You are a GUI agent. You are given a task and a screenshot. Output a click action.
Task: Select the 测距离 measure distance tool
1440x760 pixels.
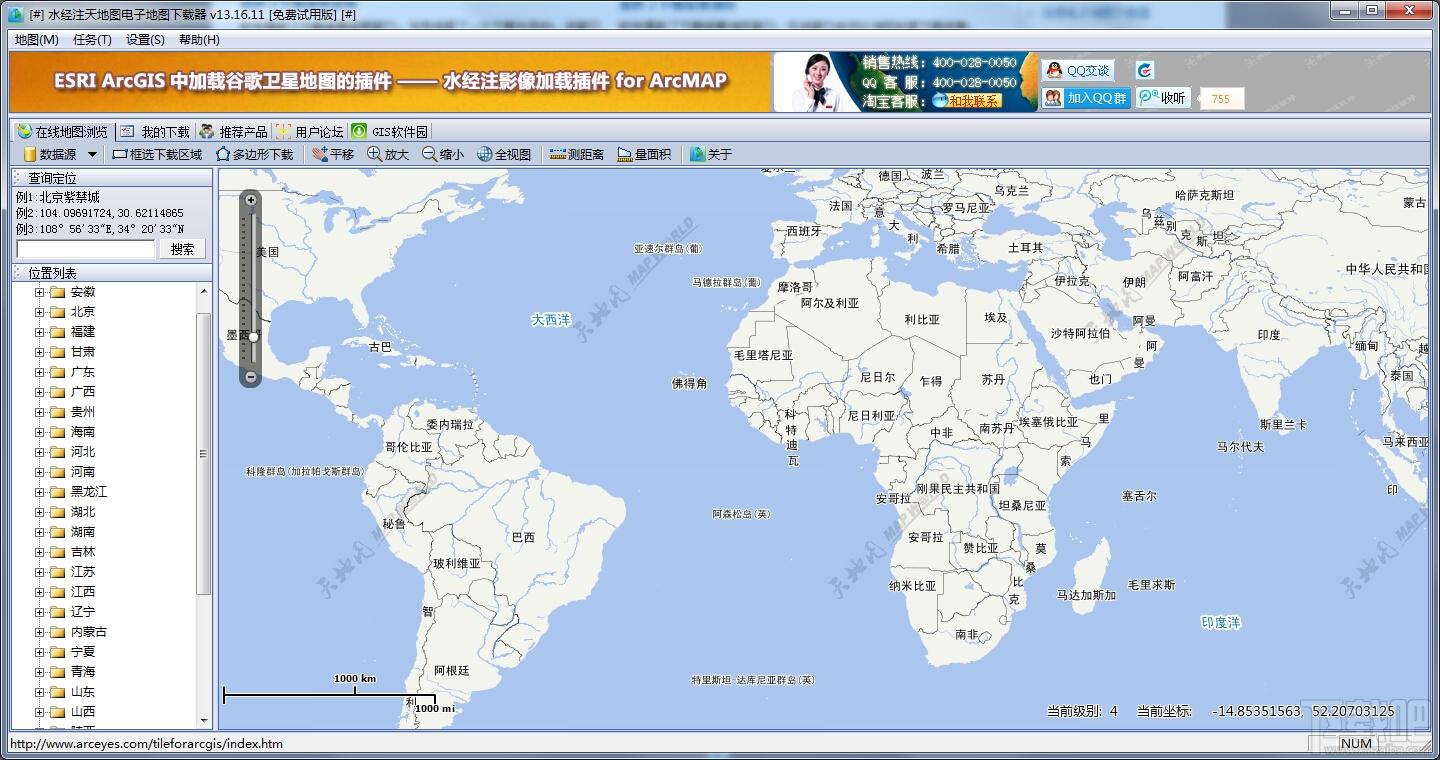pyautogui.click(x=576, y=154)
